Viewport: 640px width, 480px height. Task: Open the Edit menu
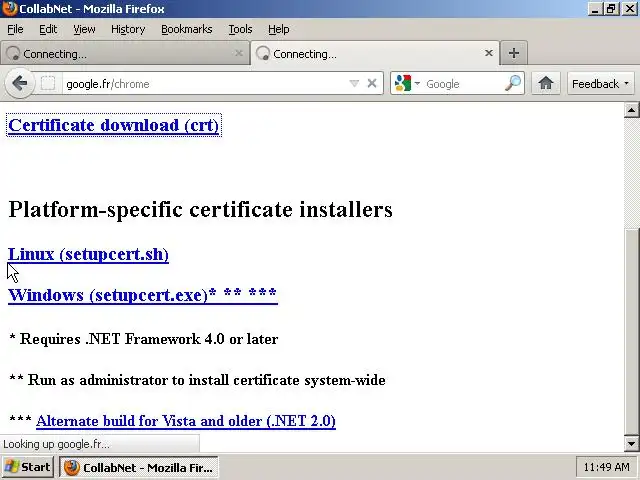coord(48,29)
